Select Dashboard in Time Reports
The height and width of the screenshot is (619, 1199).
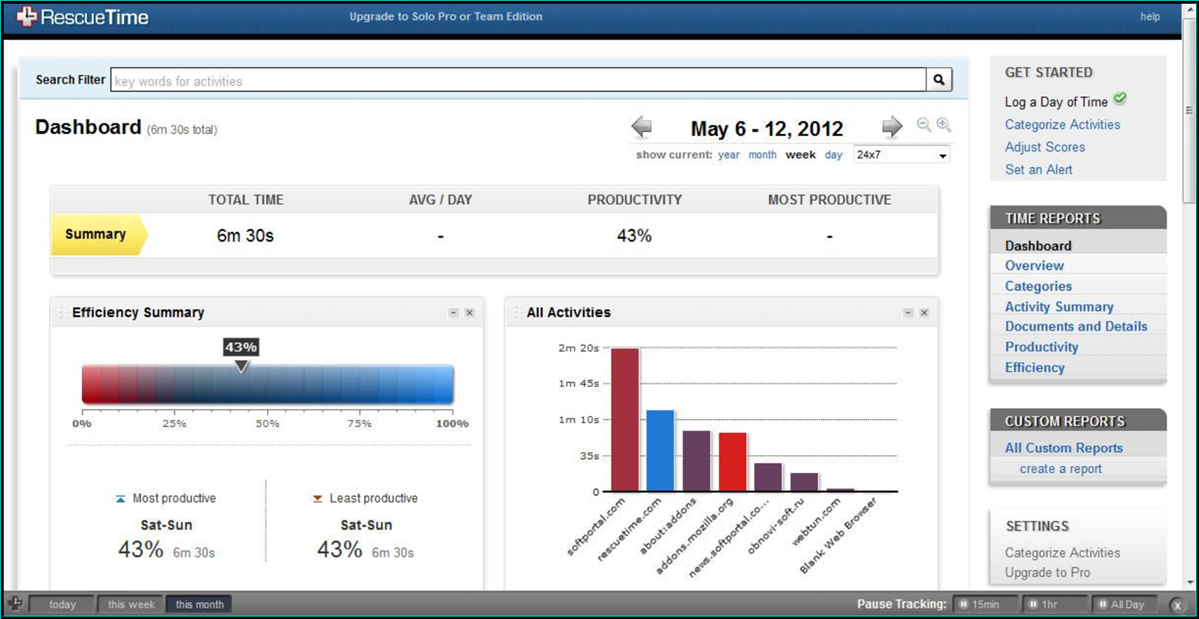click(x=1038, y=246)
